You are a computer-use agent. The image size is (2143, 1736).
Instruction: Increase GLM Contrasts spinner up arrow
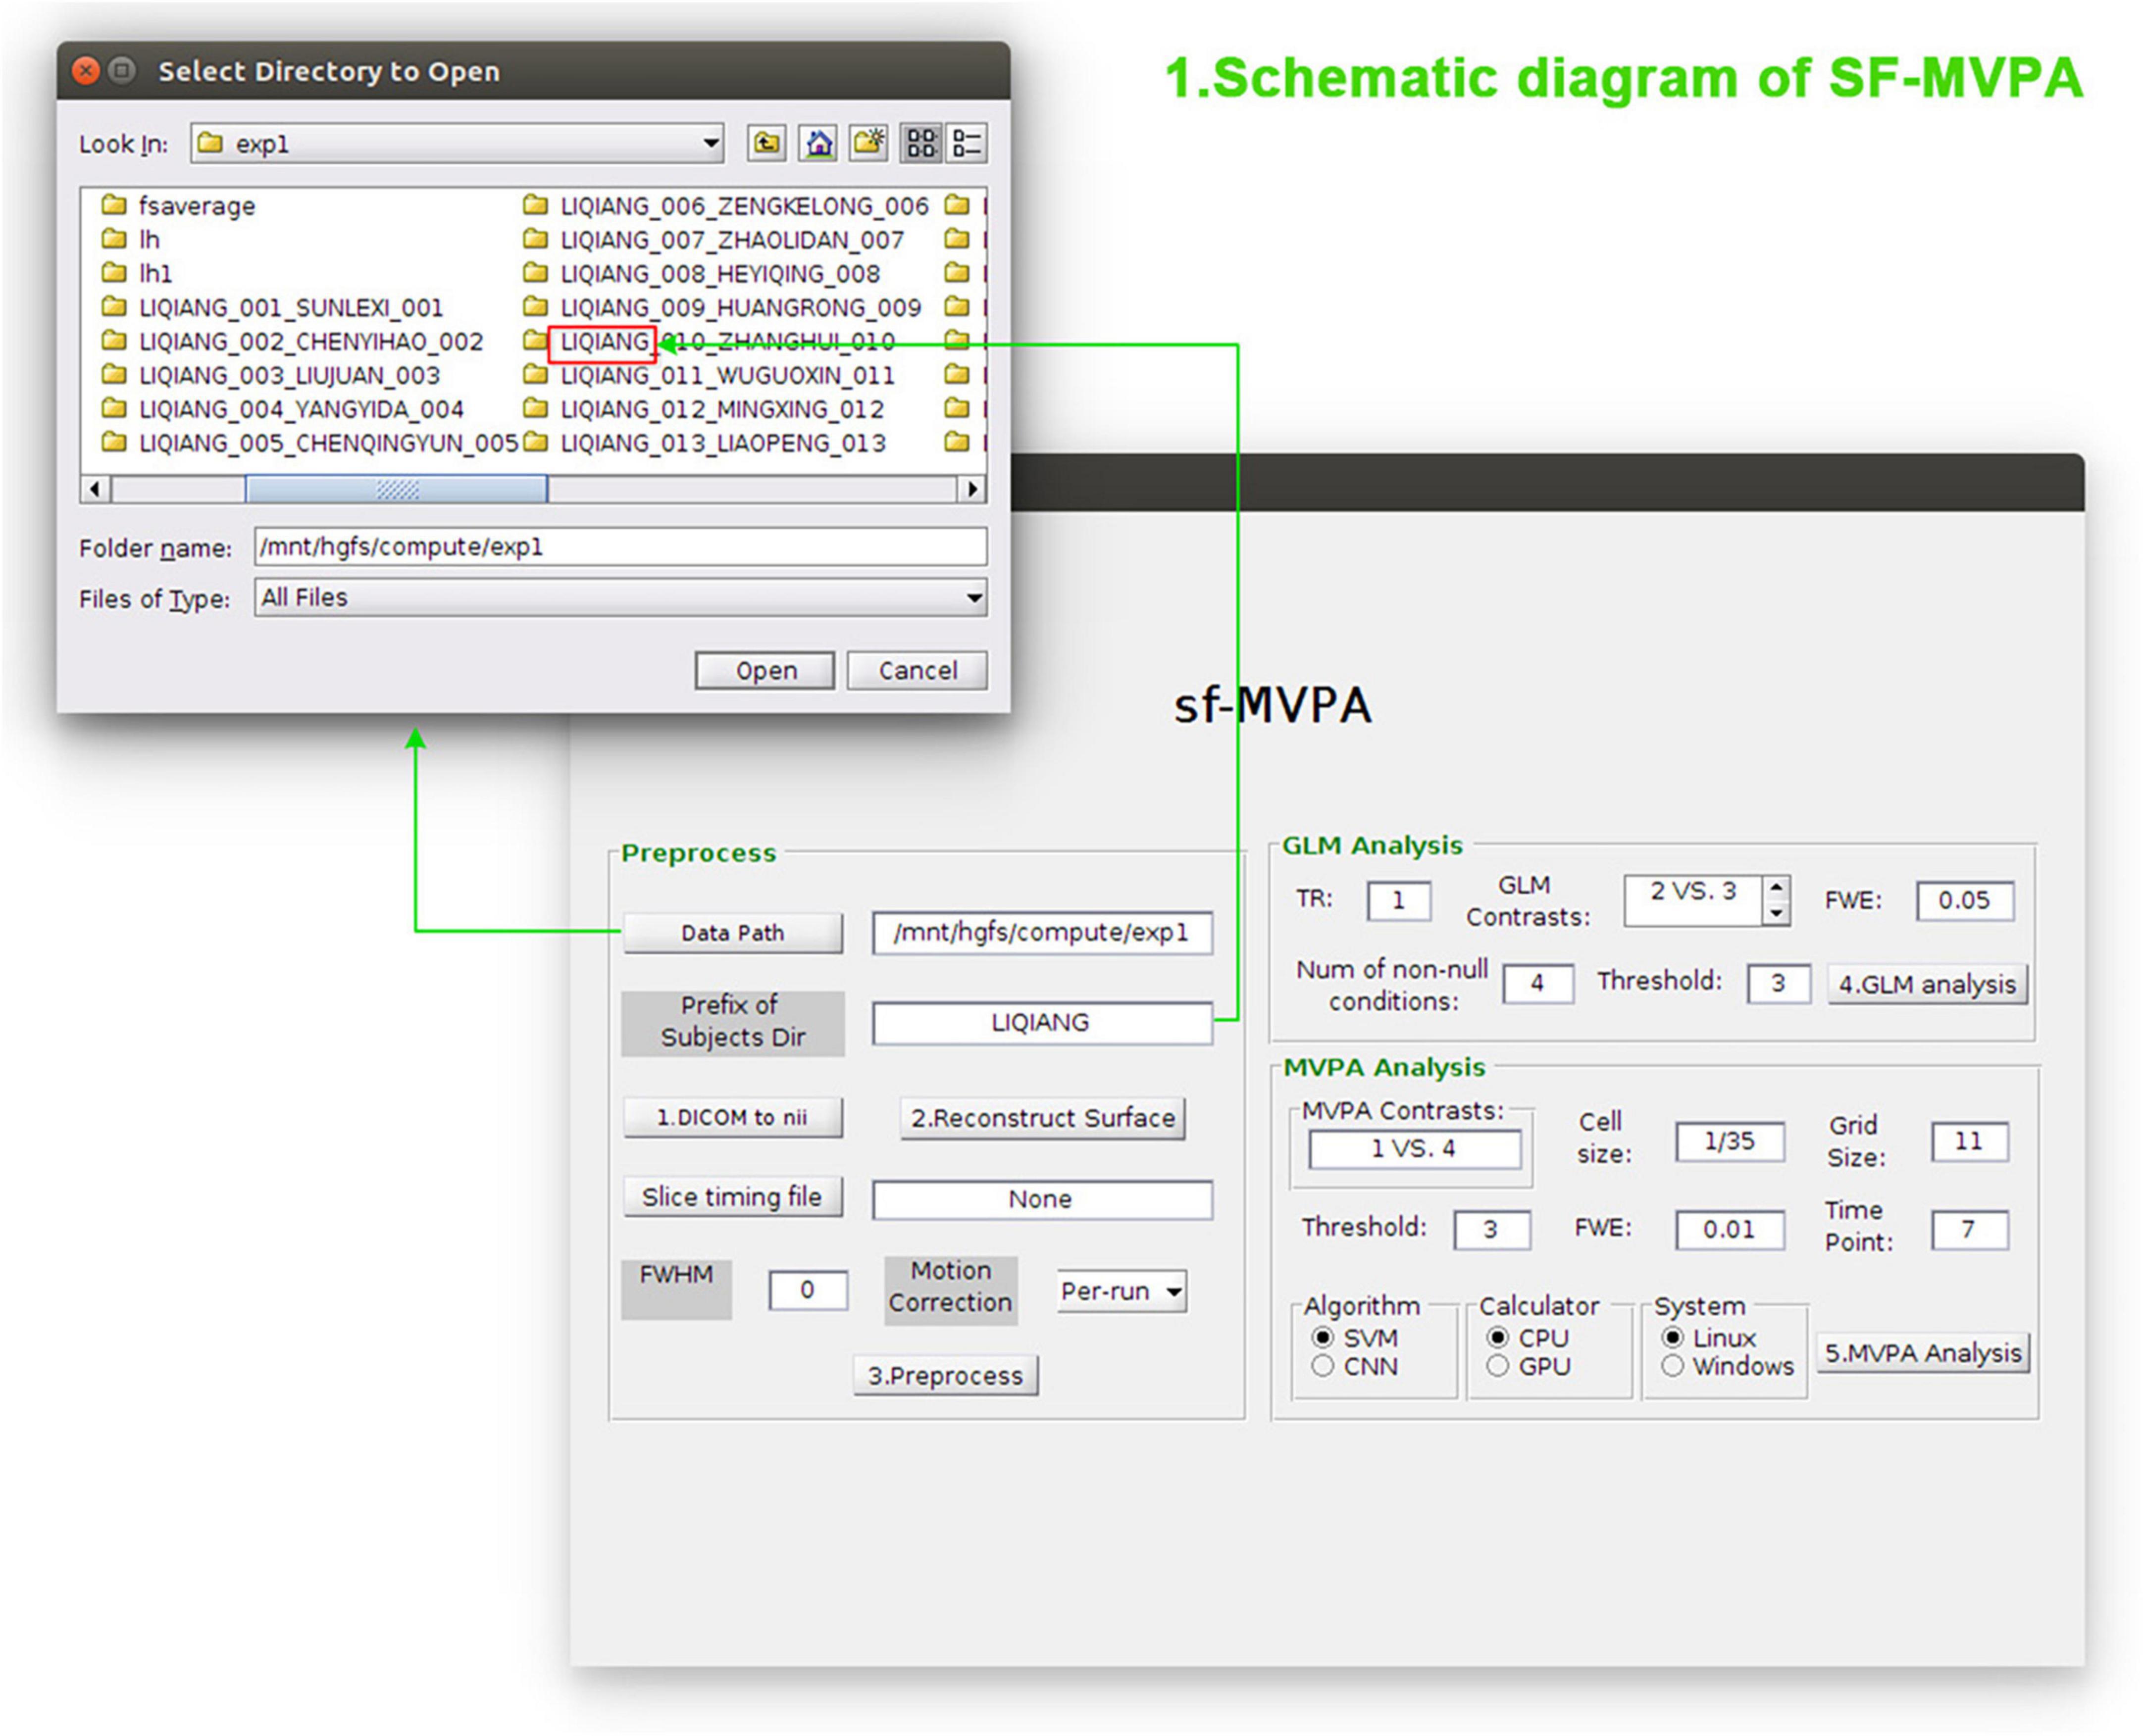pyautogui.click(x=1776, y=887)
